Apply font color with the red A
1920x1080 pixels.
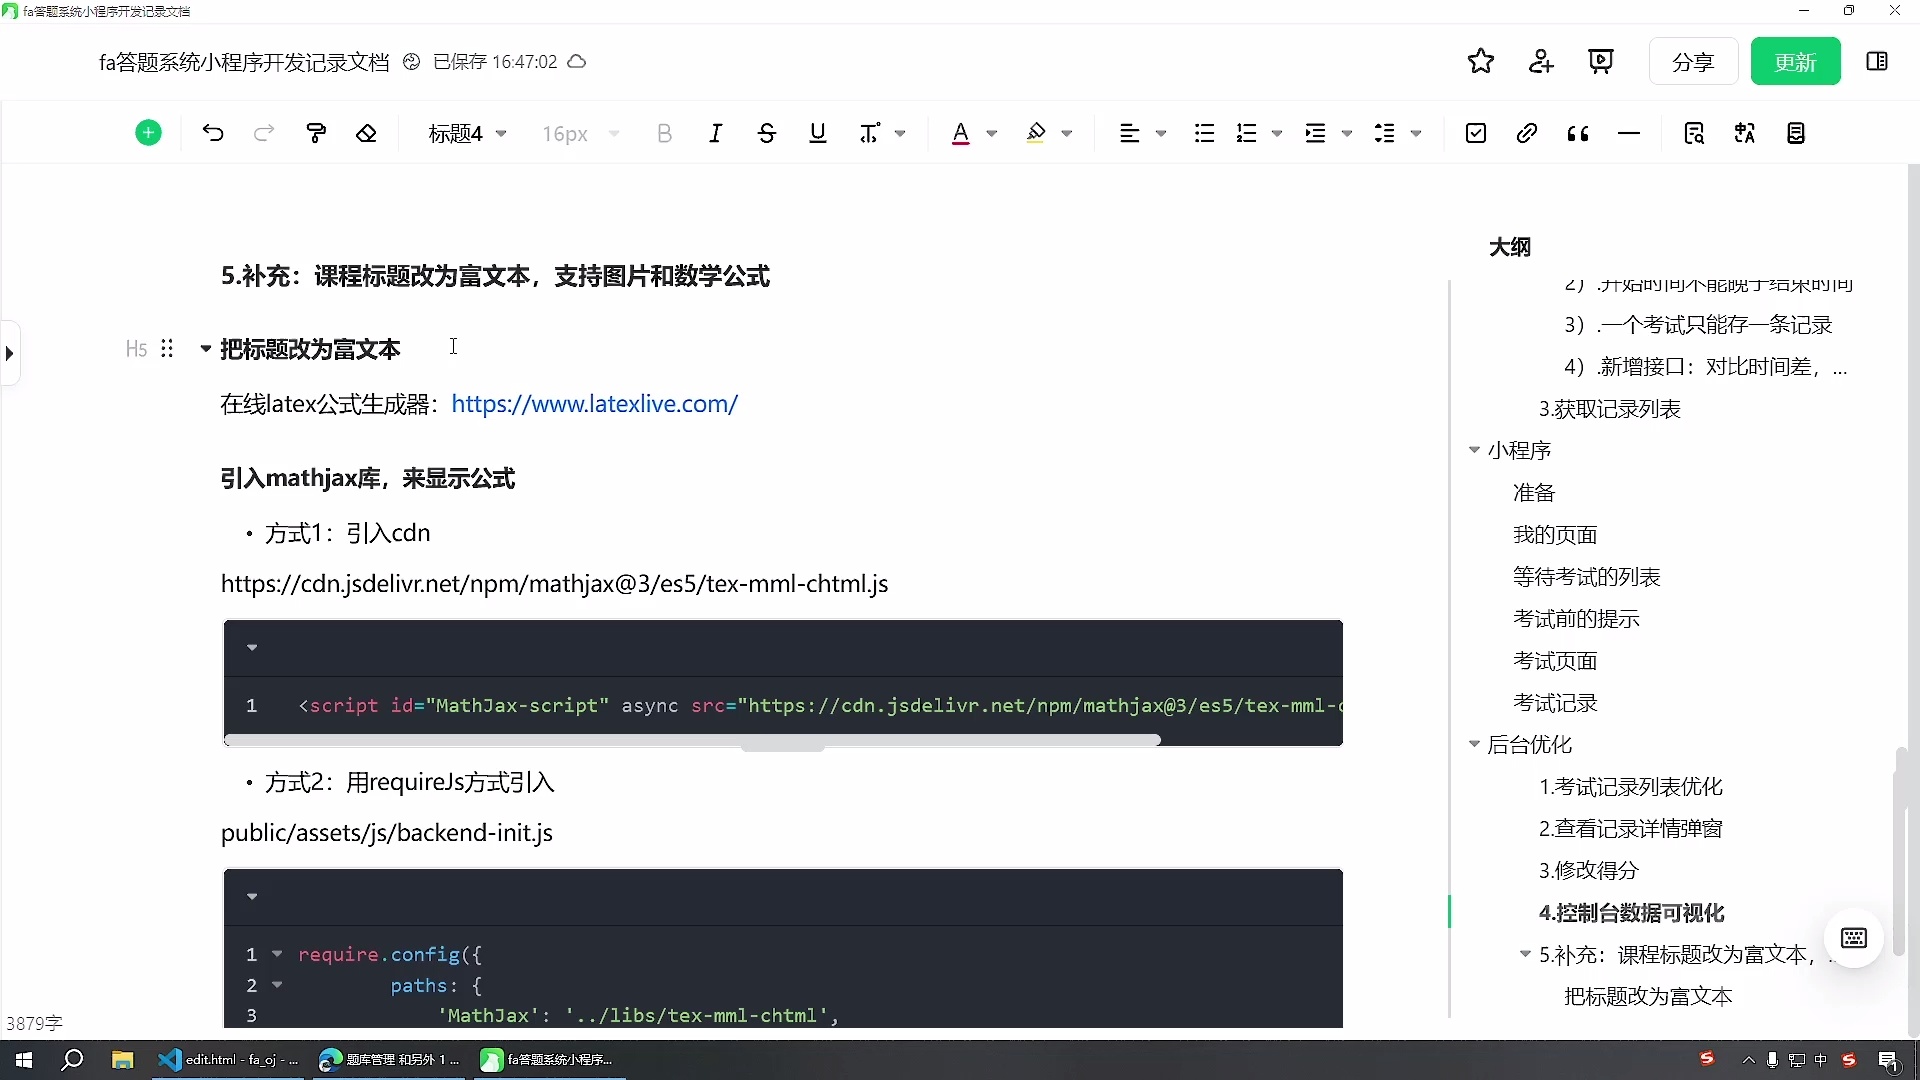pos(960,133)
